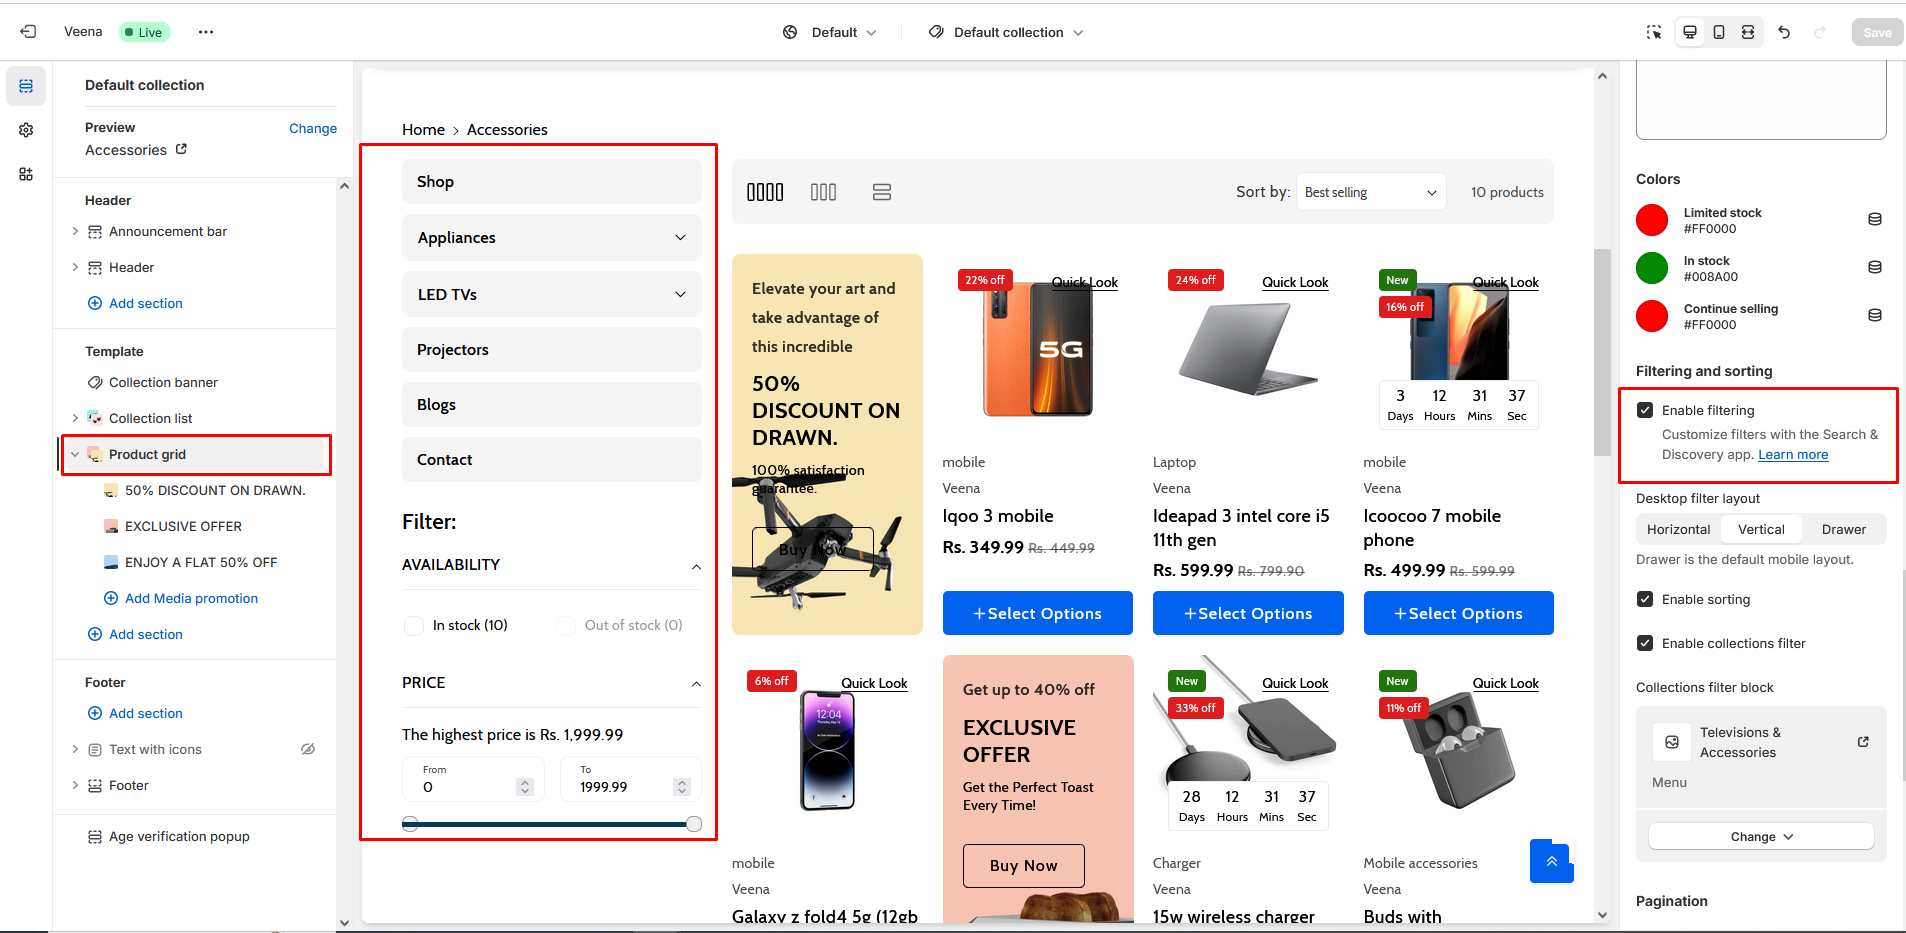Open dynamic source icon for In stock color

click(x=1875, y=268)
